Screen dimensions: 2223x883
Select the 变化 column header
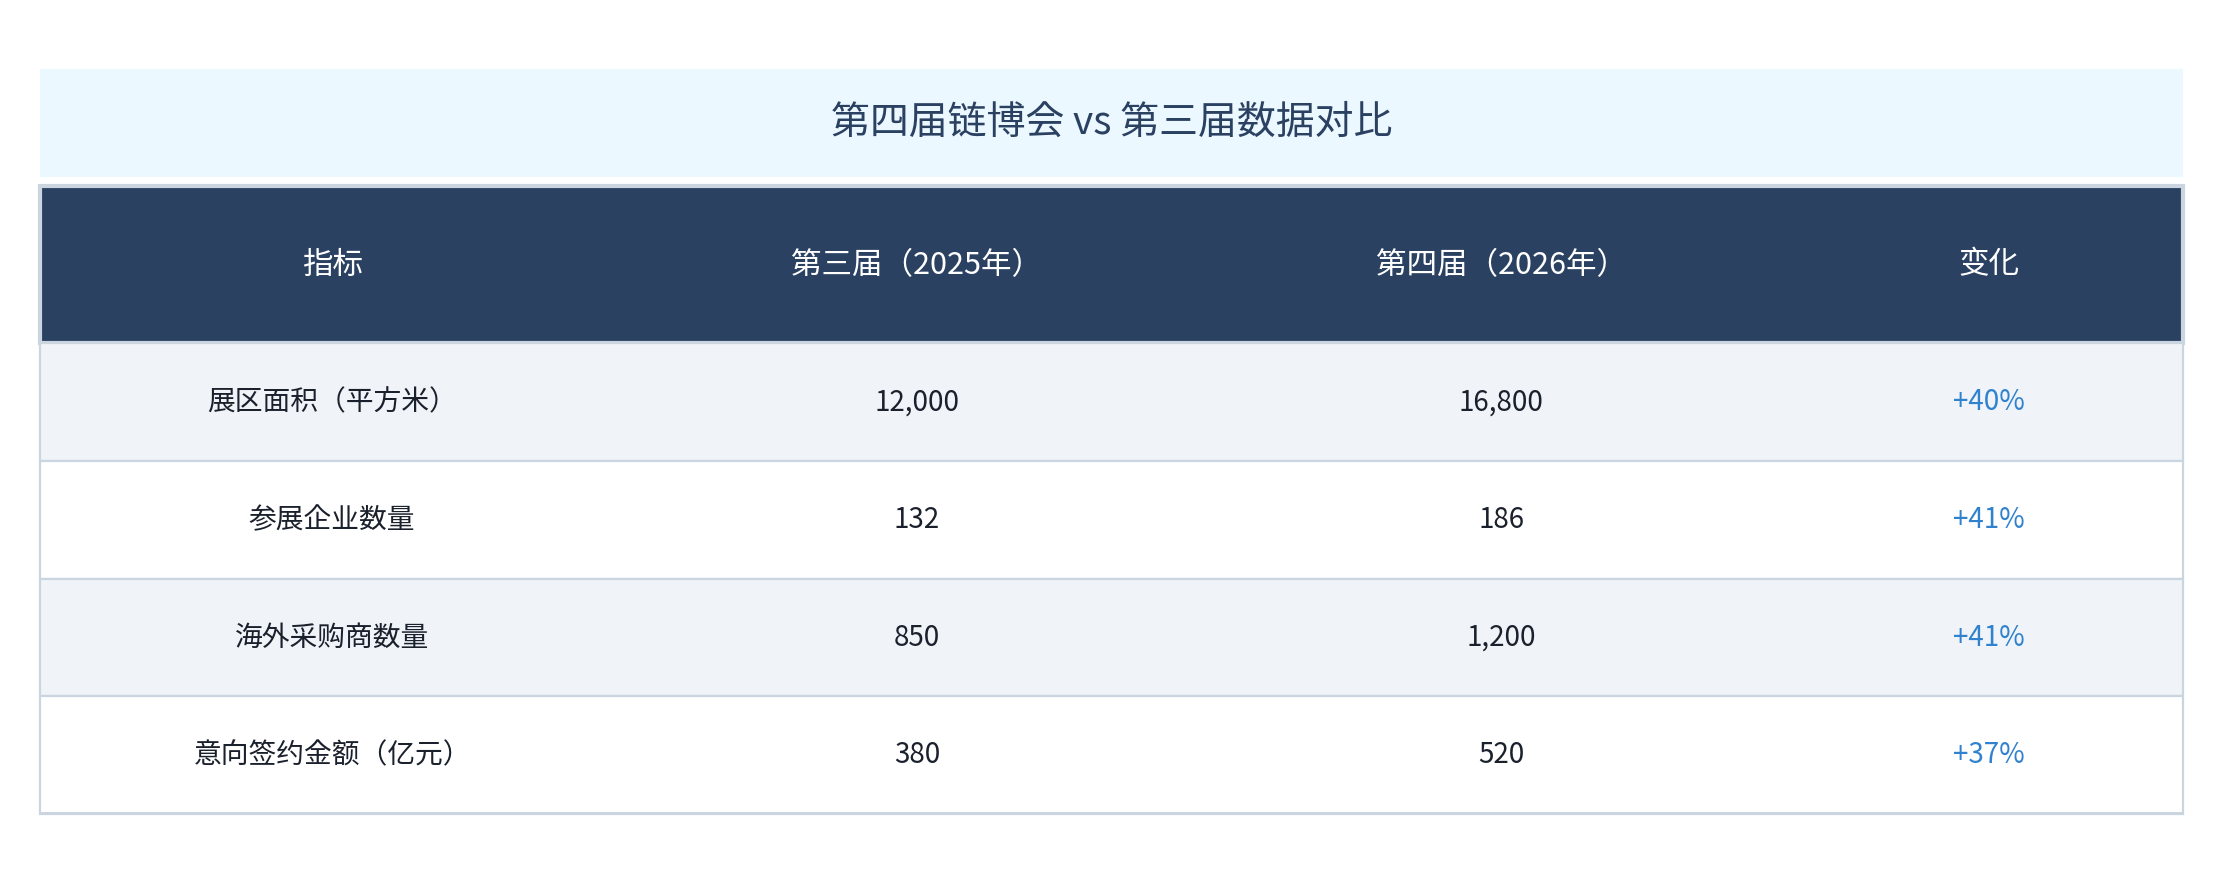pos(1988,263)
